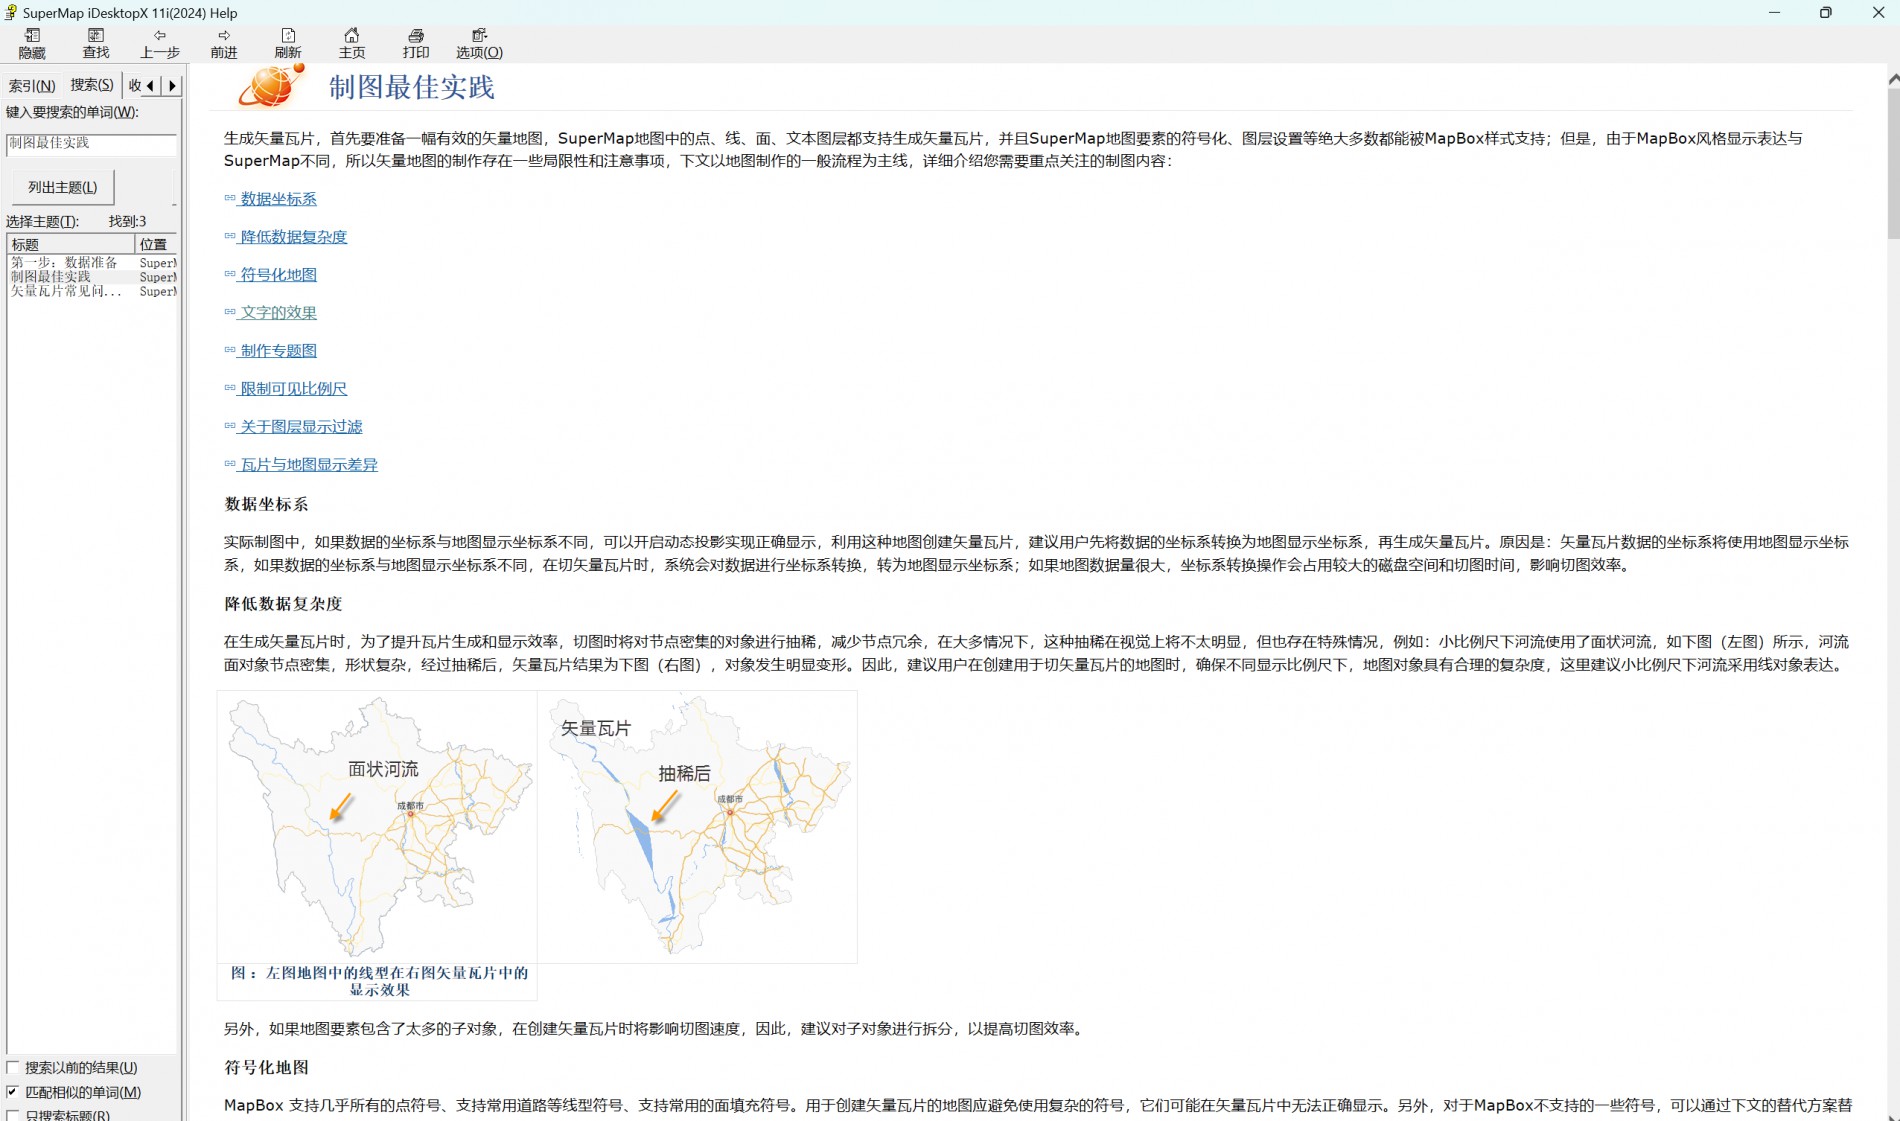Go back with the 上一步 toolbar icon
Screen dimensions: 1900x1121
(x=160, y=43)
